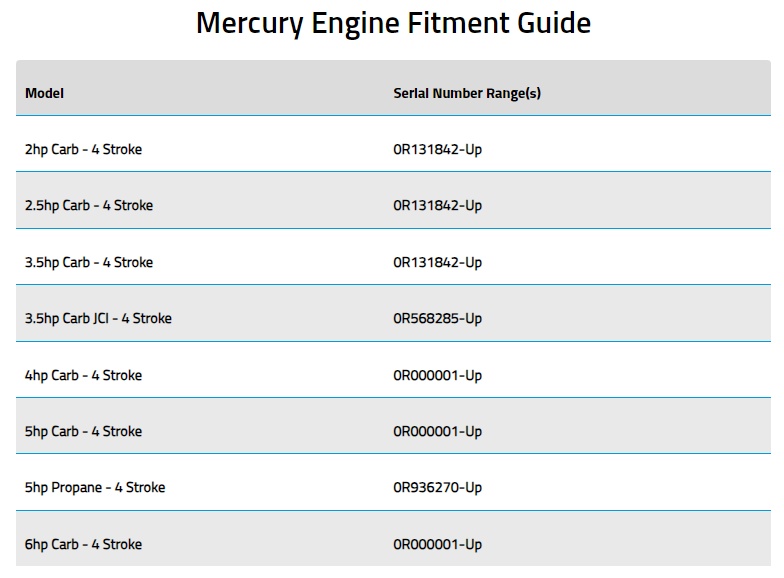
Task: Click the Model column header
Action: click(x=44, y=93)
